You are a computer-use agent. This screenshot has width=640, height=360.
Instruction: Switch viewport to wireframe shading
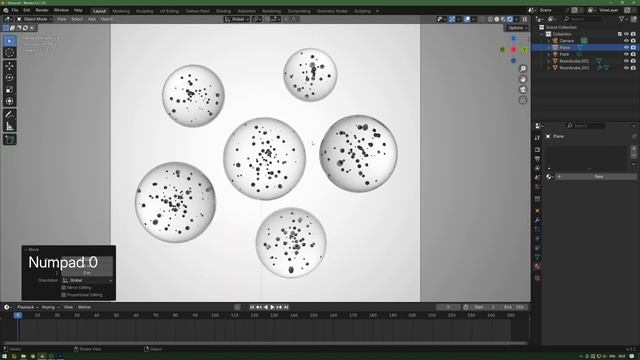point(490,19)
